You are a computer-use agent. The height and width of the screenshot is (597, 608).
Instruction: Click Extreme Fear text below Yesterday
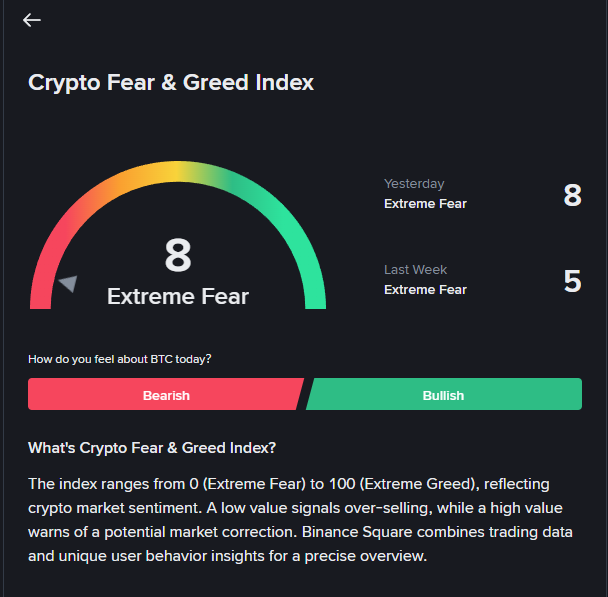425,204
